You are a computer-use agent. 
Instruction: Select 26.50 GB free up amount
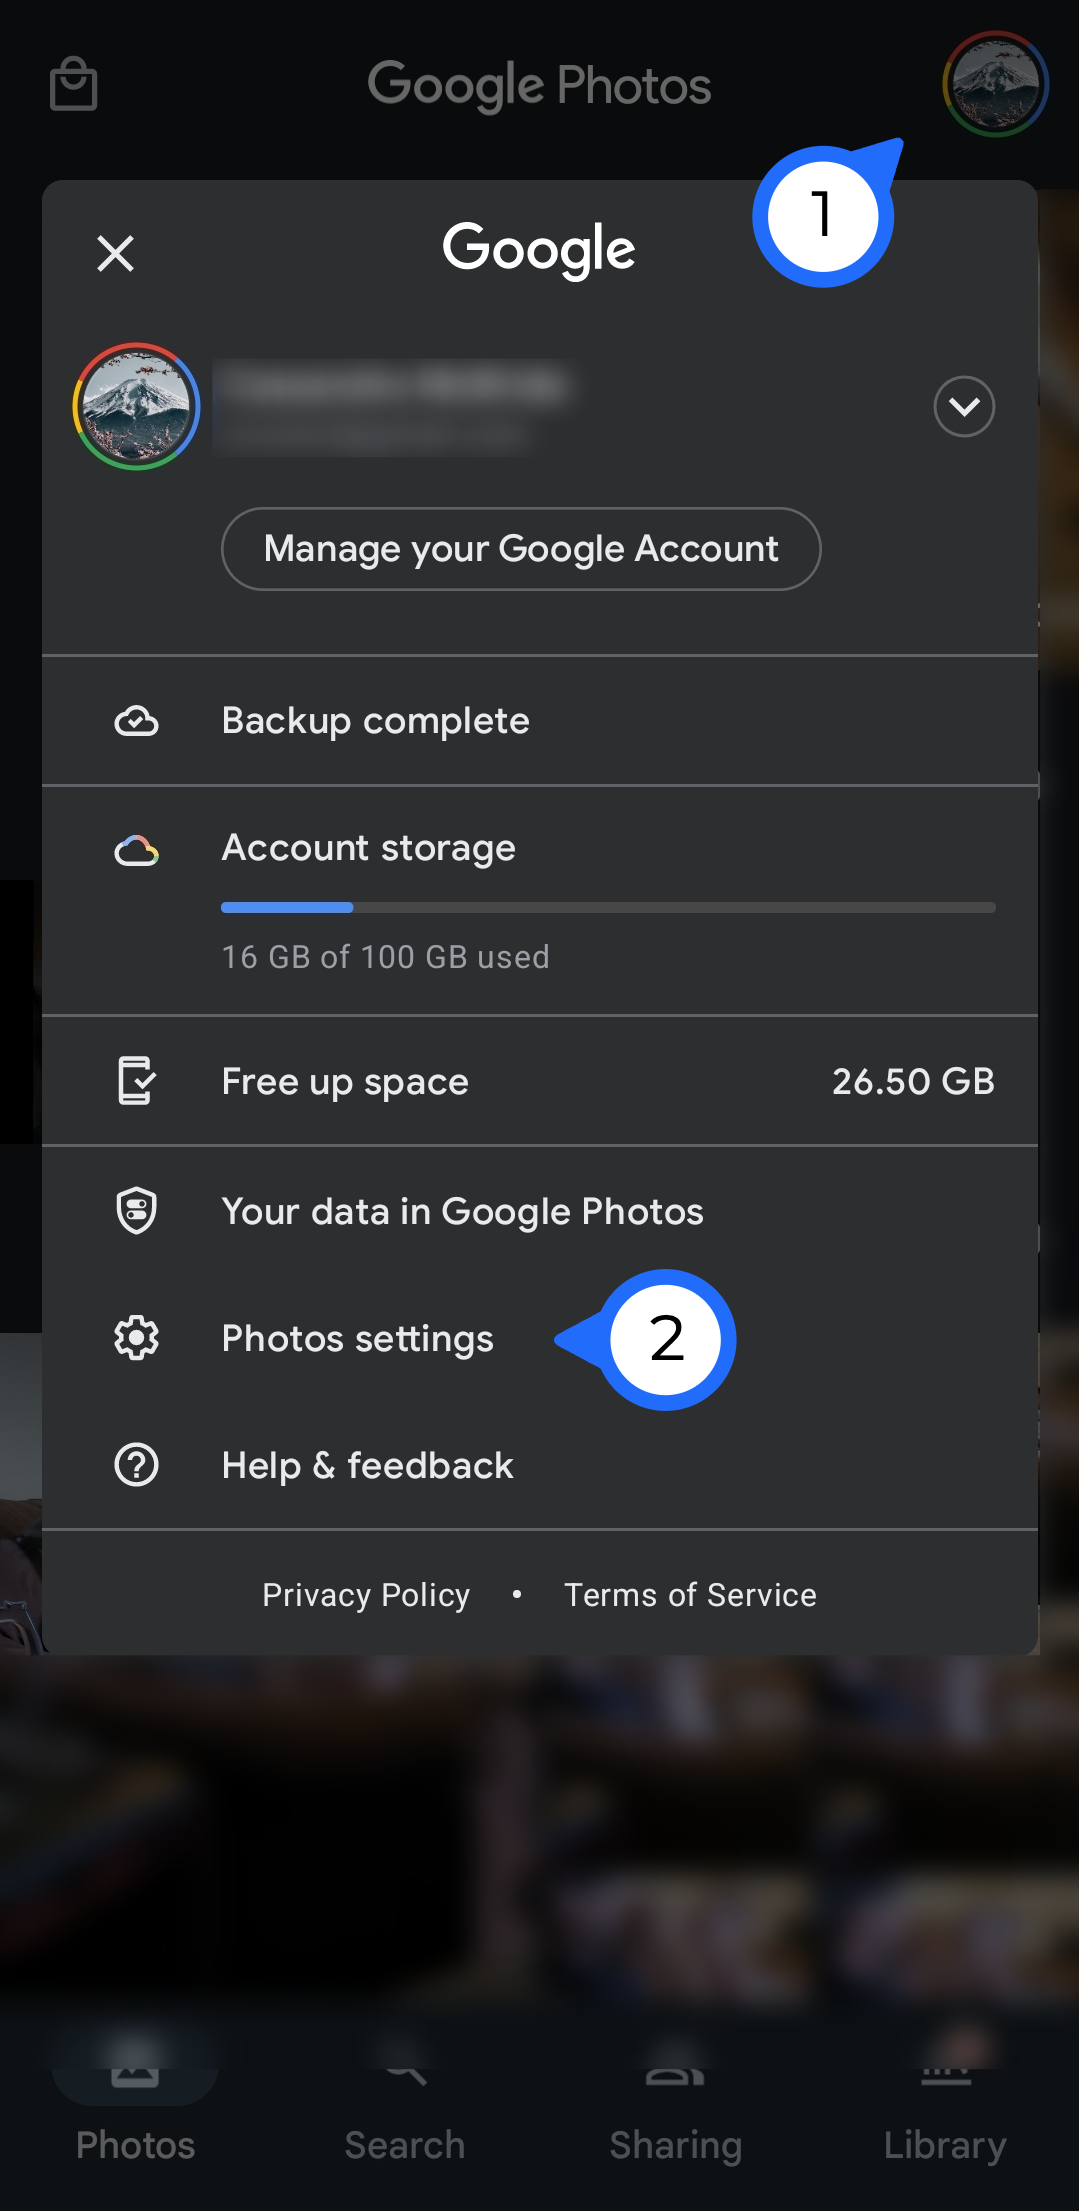(912, 1081)
